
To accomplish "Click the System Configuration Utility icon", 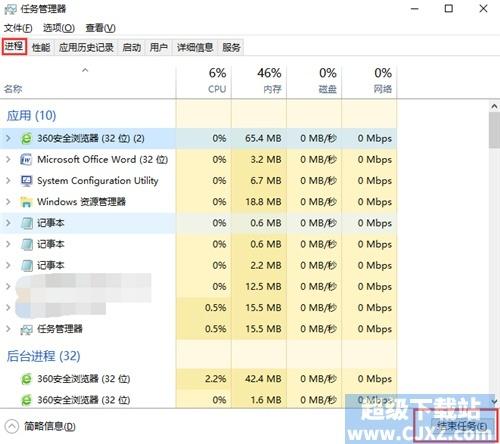I will pyautogui.click(x=26, y=181).
